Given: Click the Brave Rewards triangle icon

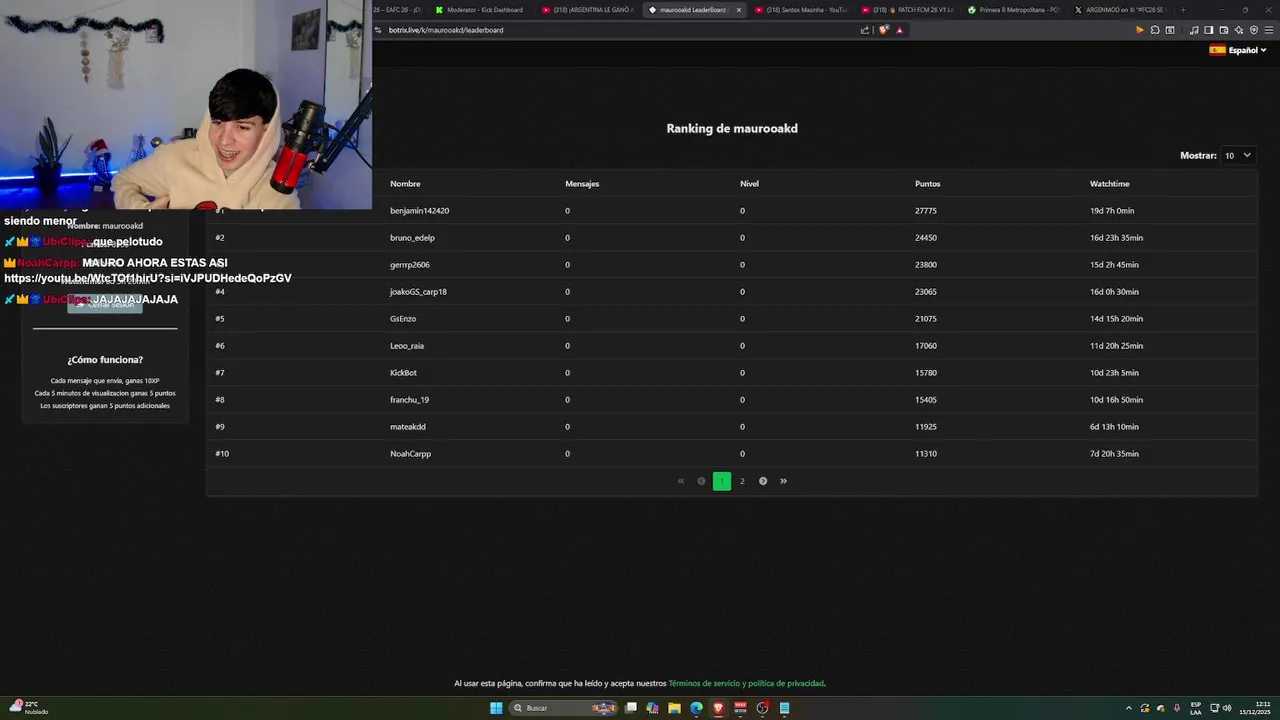Looking at the screenshot, I should pos(900,30).
